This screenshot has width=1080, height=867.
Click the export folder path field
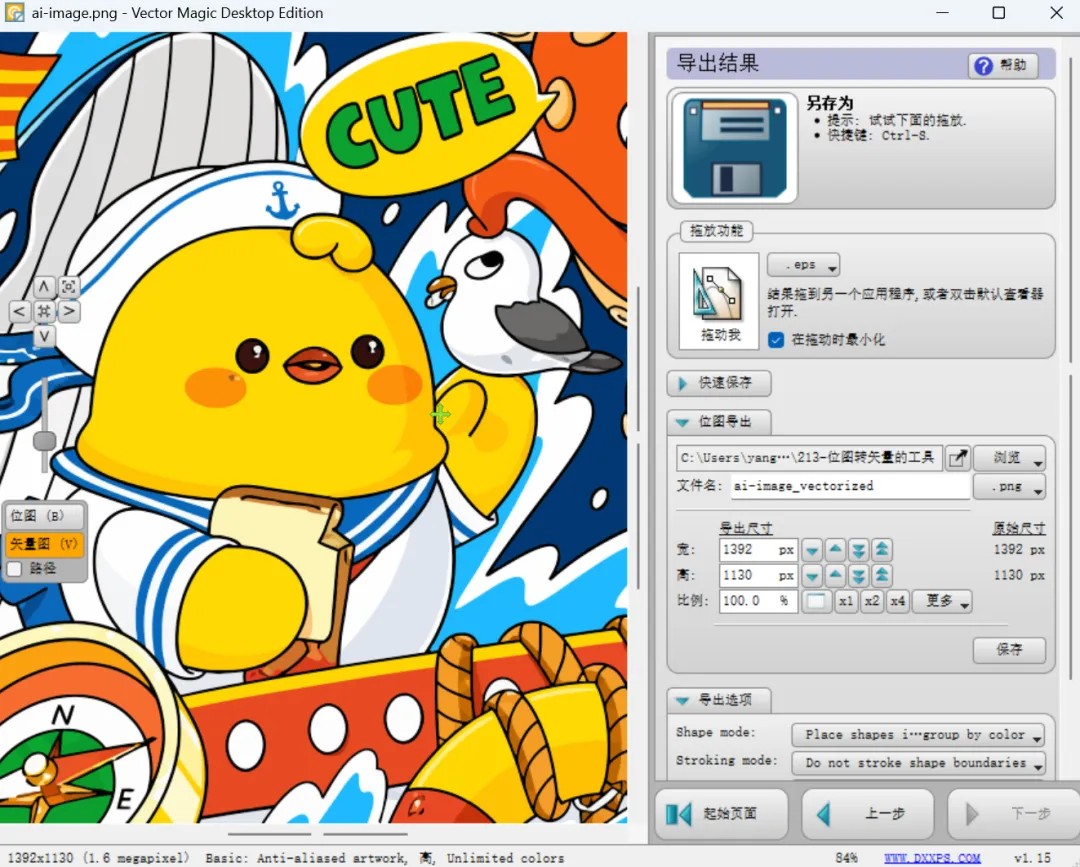tap(809, 458)
